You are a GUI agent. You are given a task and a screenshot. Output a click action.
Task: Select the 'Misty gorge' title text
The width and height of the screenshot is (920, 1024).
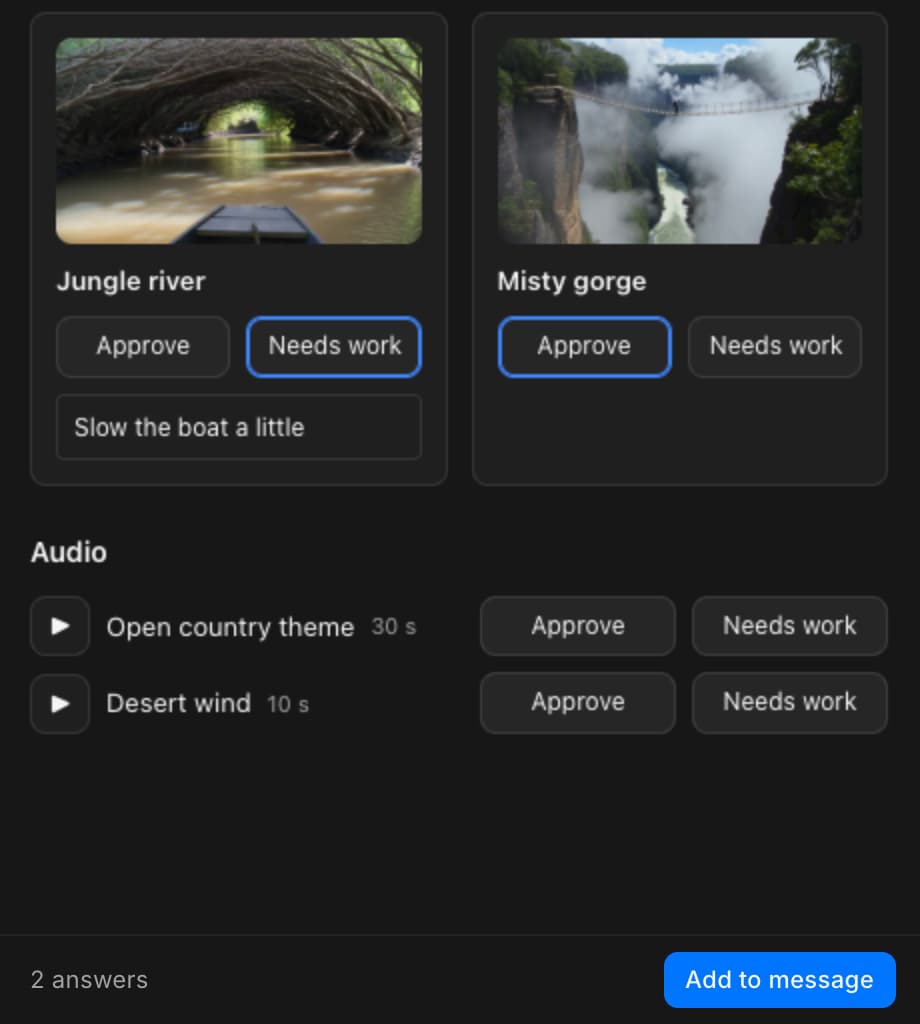tap(572, 281)
